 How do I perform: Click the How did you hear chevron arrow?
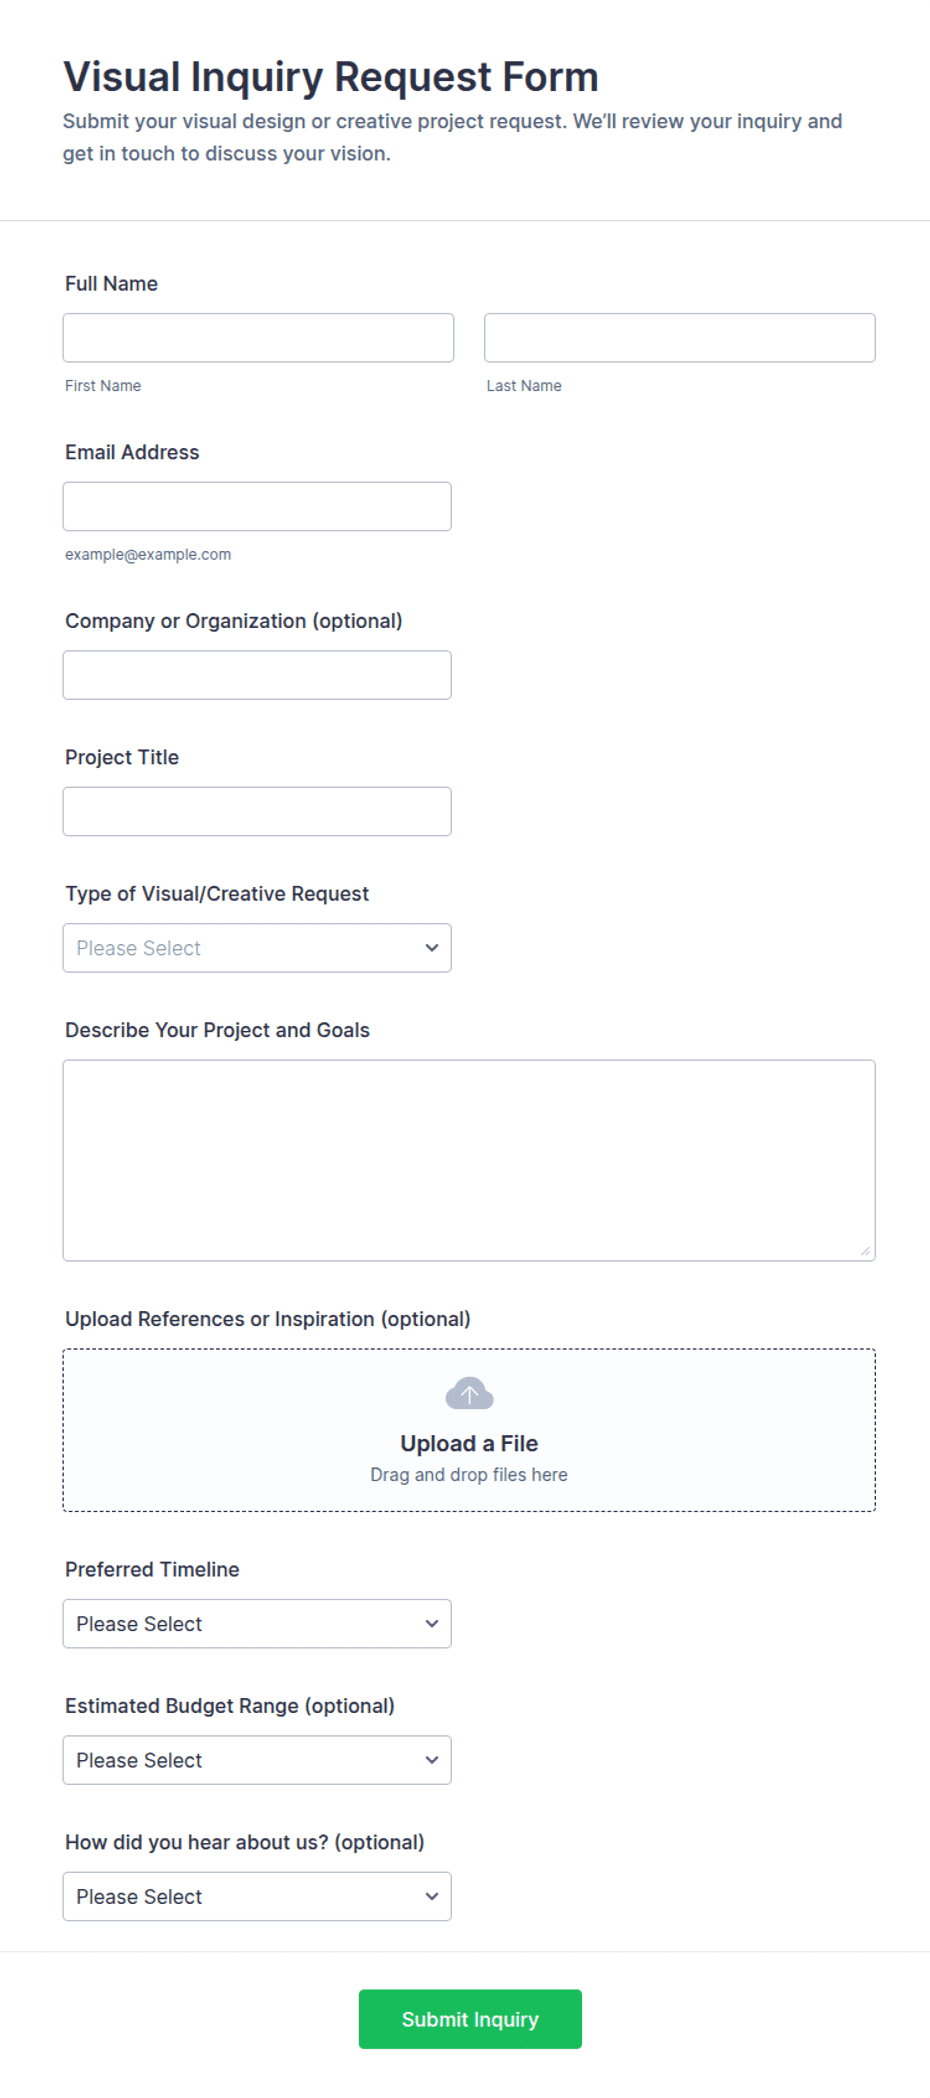point(432,1896)
